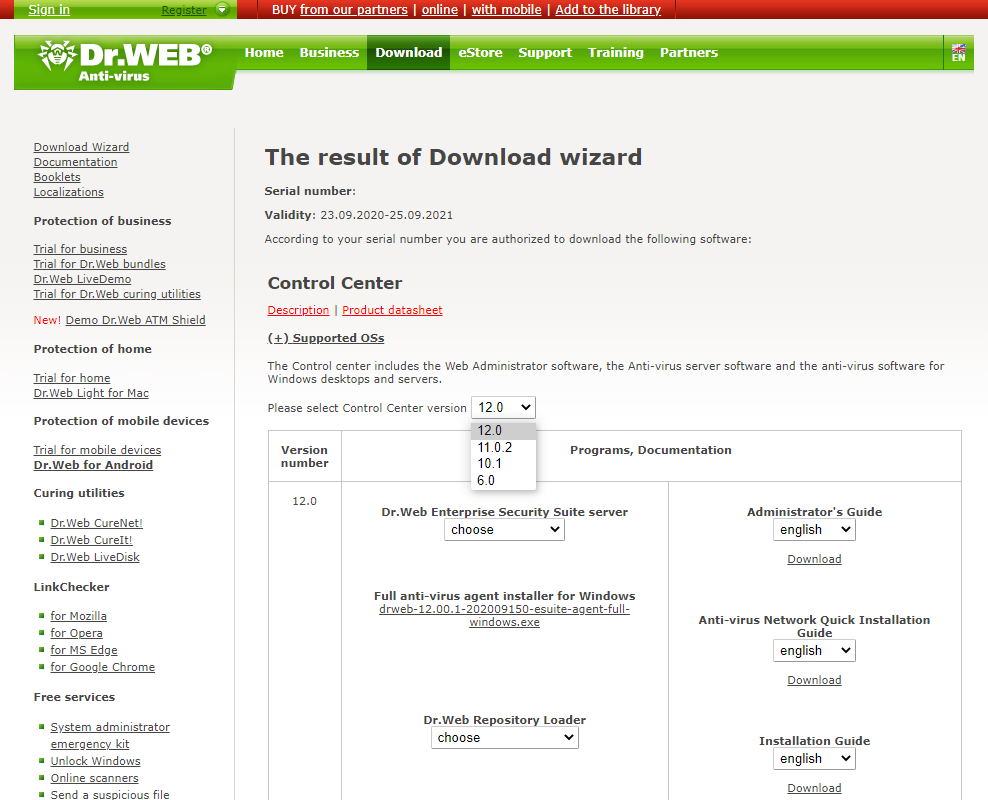Screen dimensions: 988x800
Task: Open Unlock Windows link
Action: coord(95,761)
